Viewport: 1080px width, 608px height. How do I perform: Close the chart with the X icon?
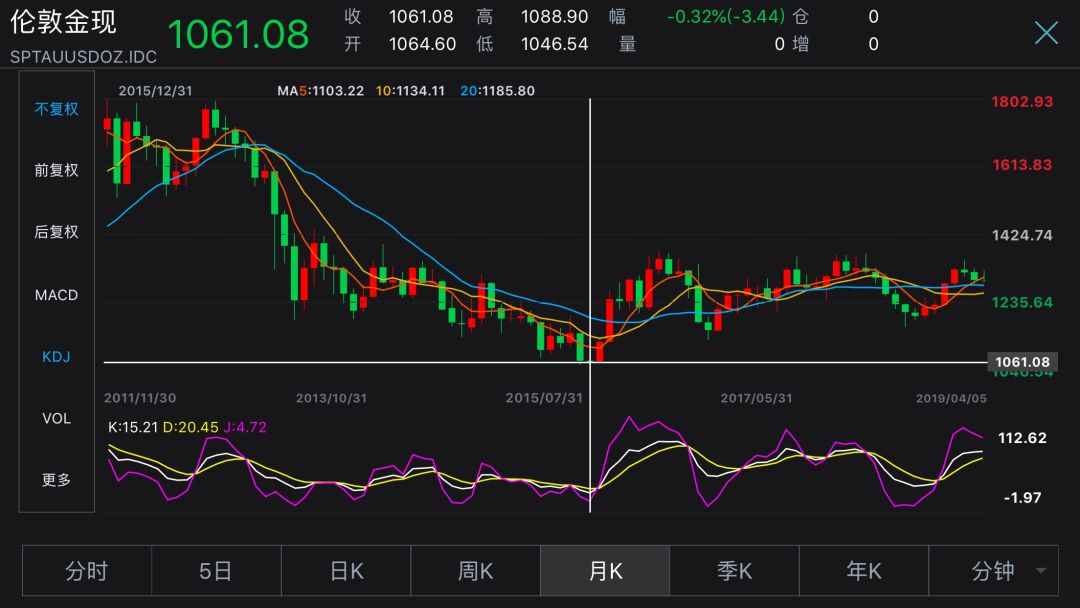point(1046,32)
